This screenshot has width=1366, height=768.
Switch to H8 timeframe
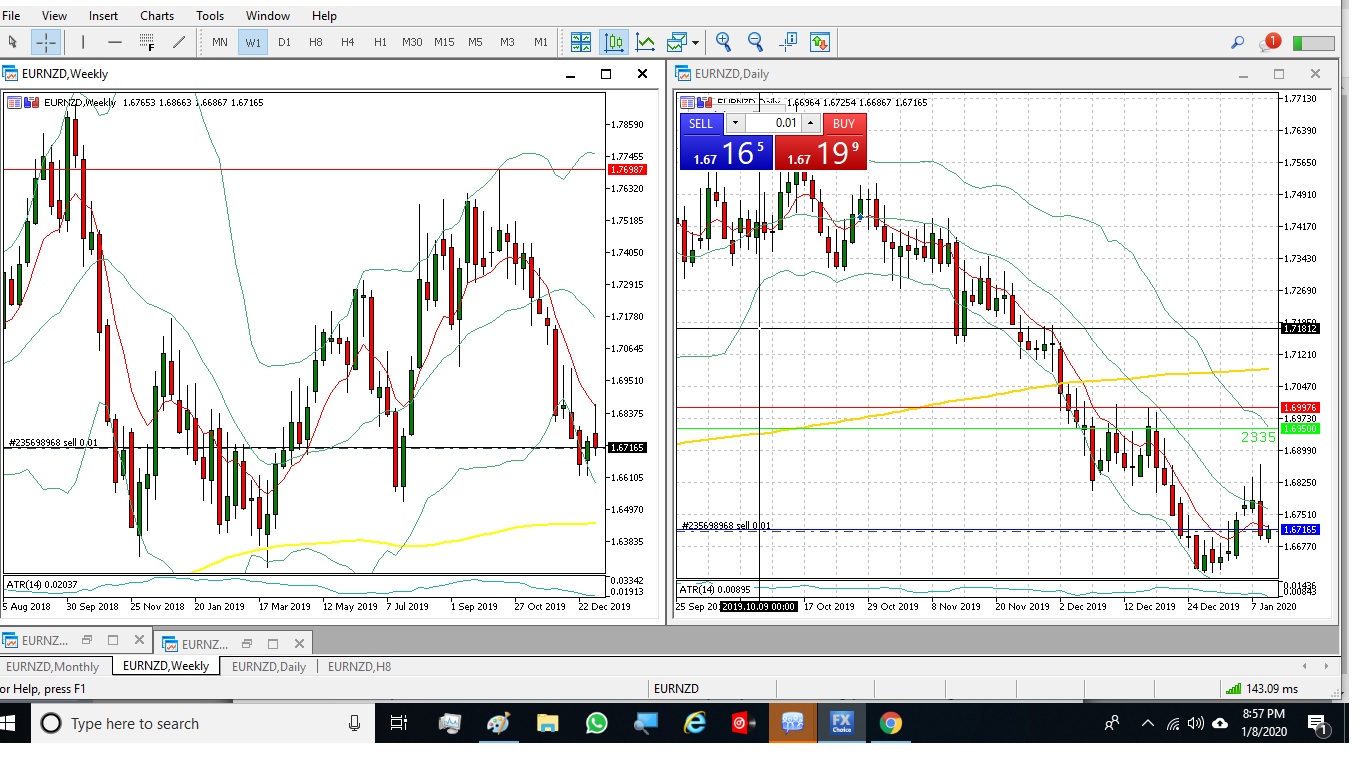click(316, 42)
